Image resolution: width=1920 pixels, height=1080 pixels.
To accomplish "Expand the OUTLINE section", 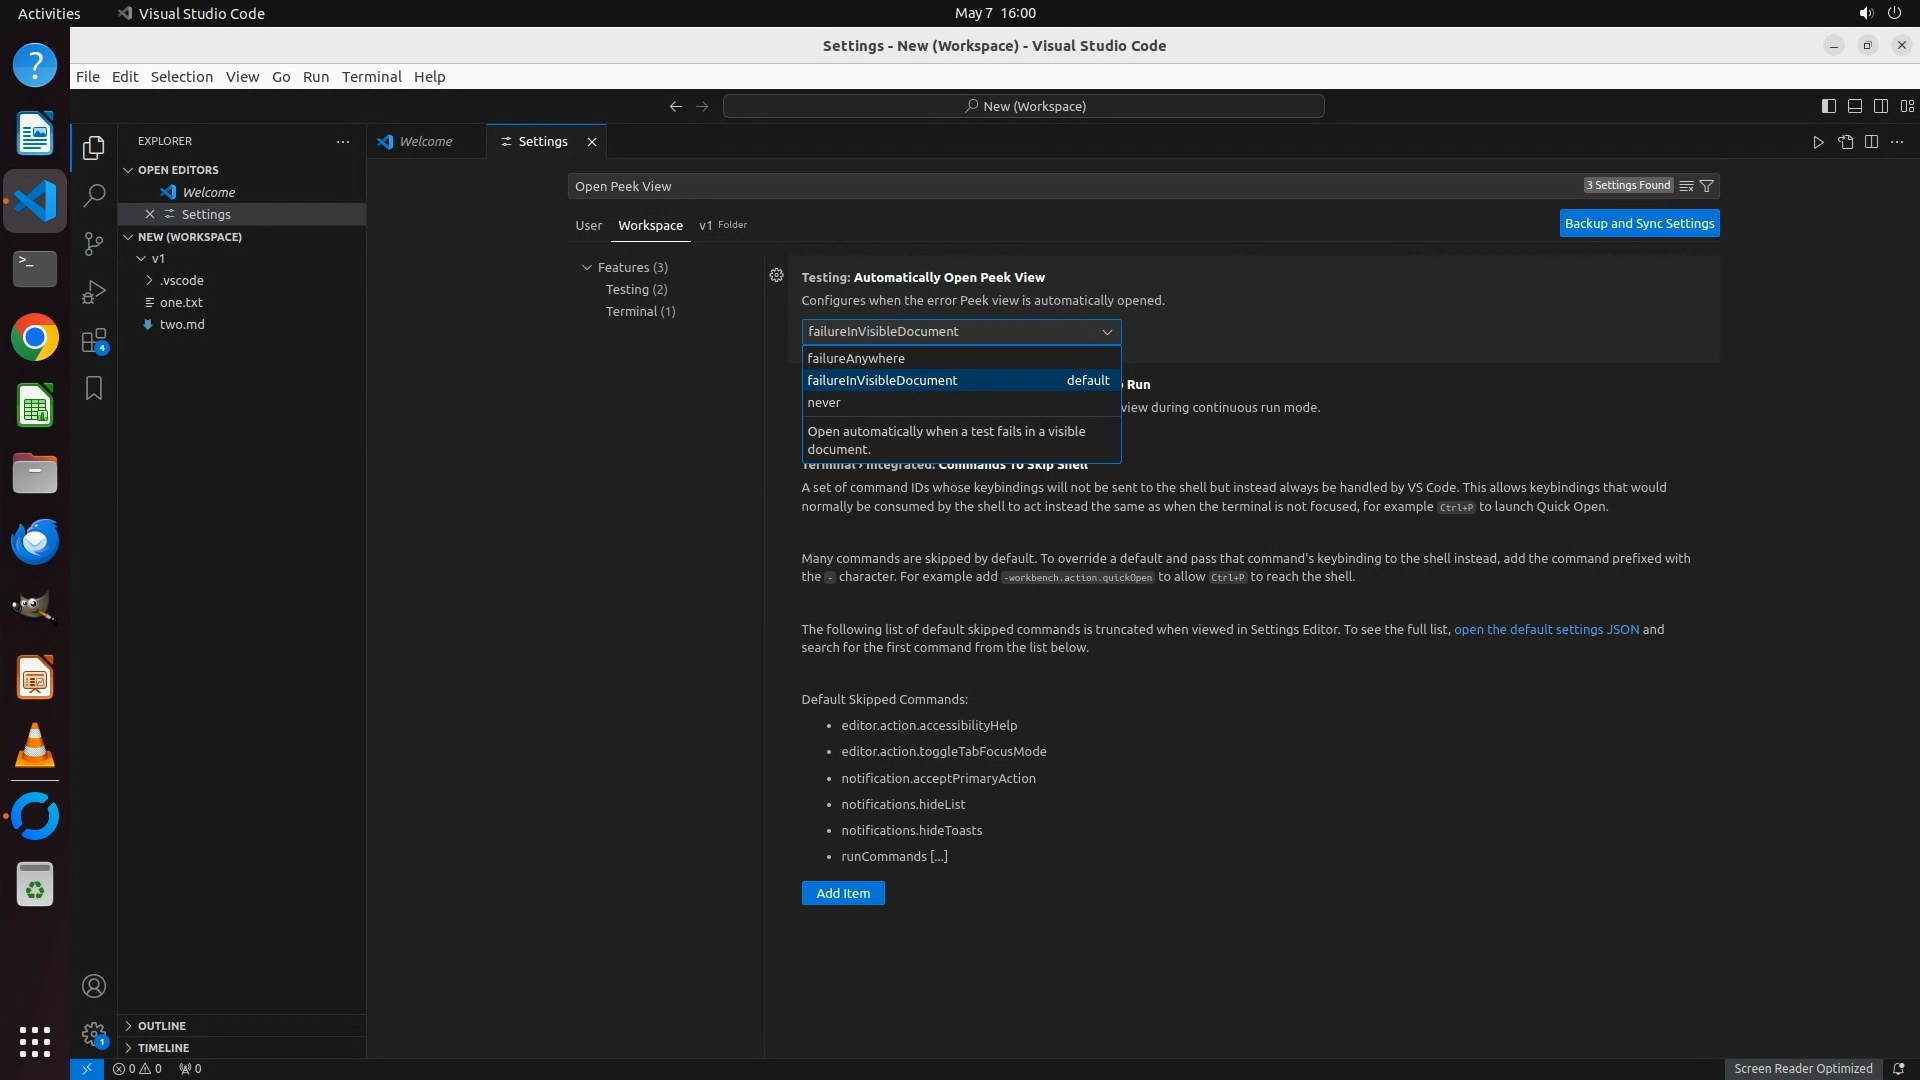I will point(161,1026).
